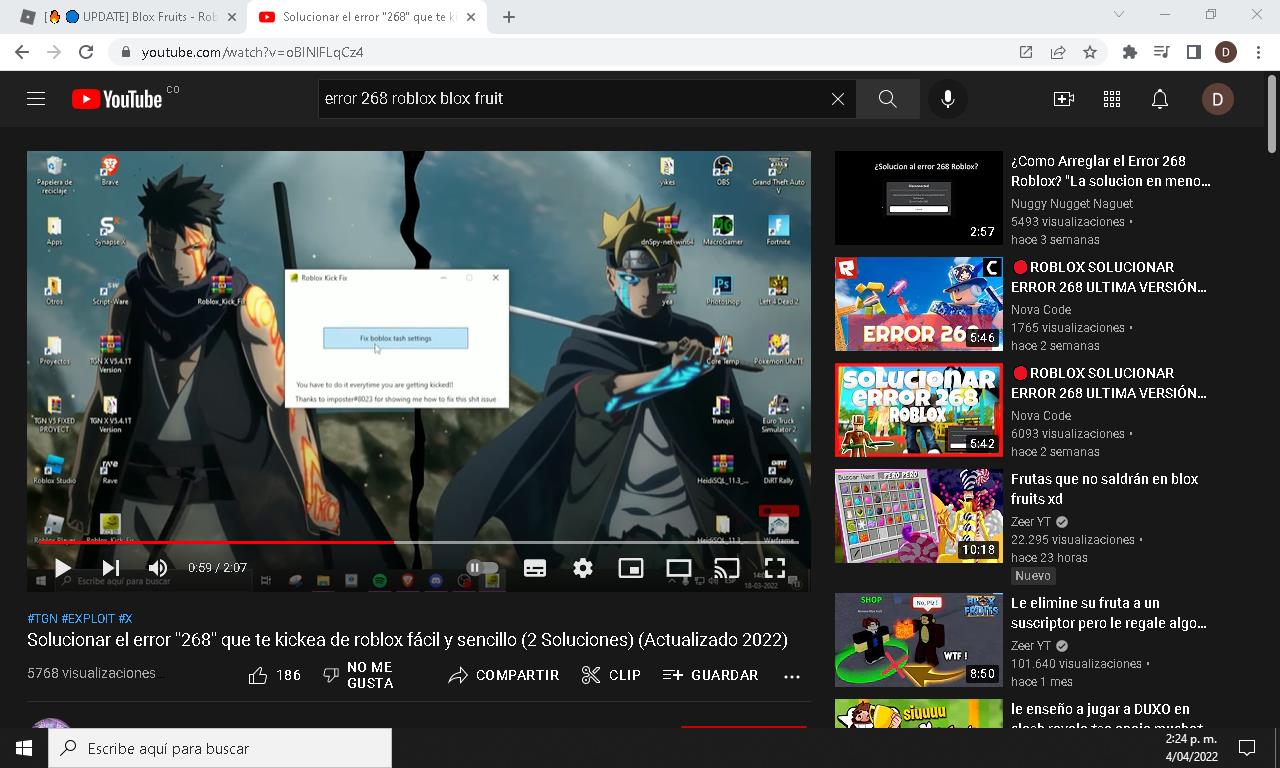Open the miniplayer from the player controls
Image resolution: width=1280 pixels, height=768 pixels.
coord(630,568)
